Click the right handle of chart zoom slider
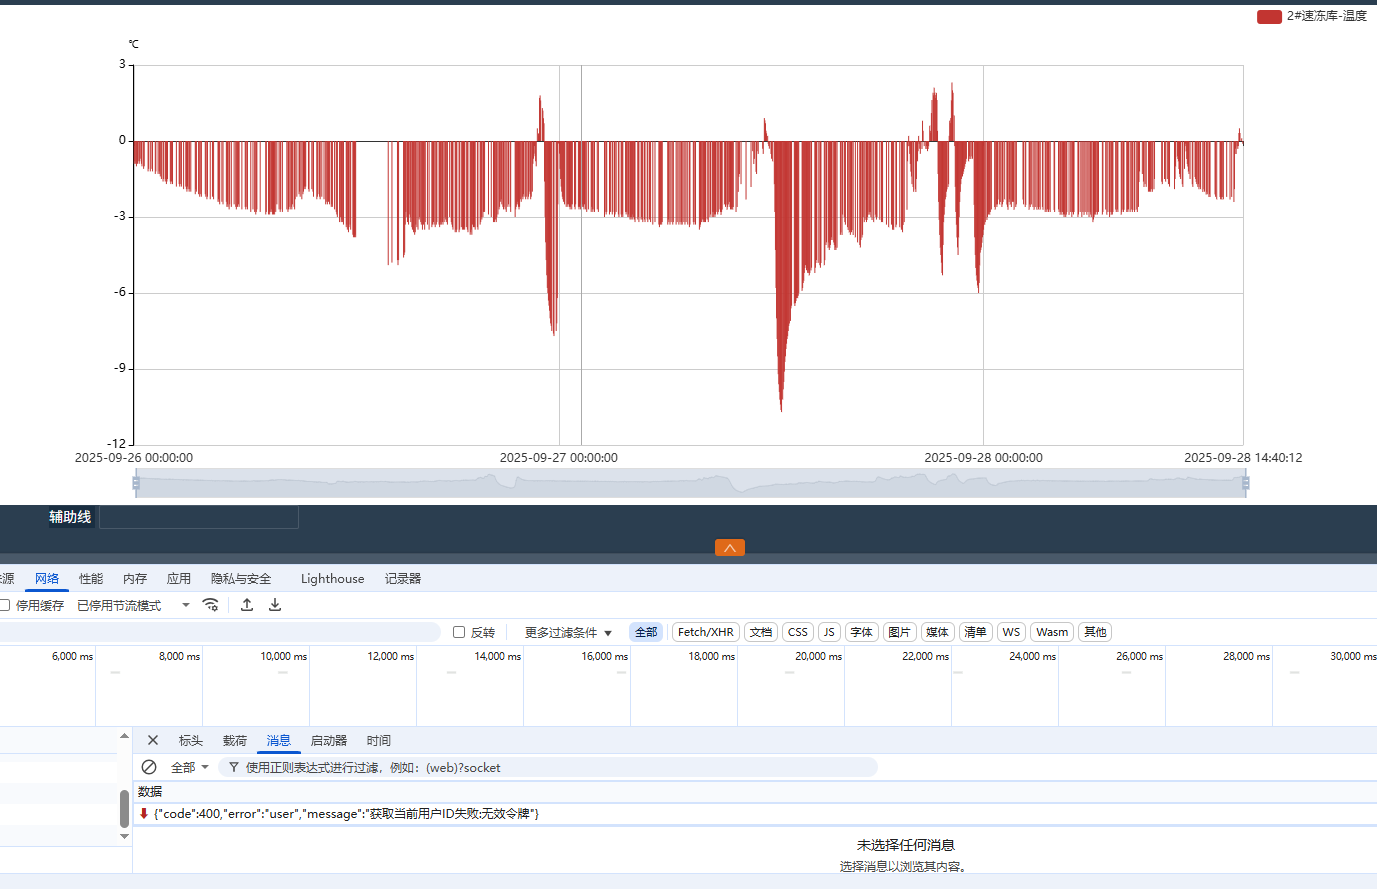 pos(1245,483)
